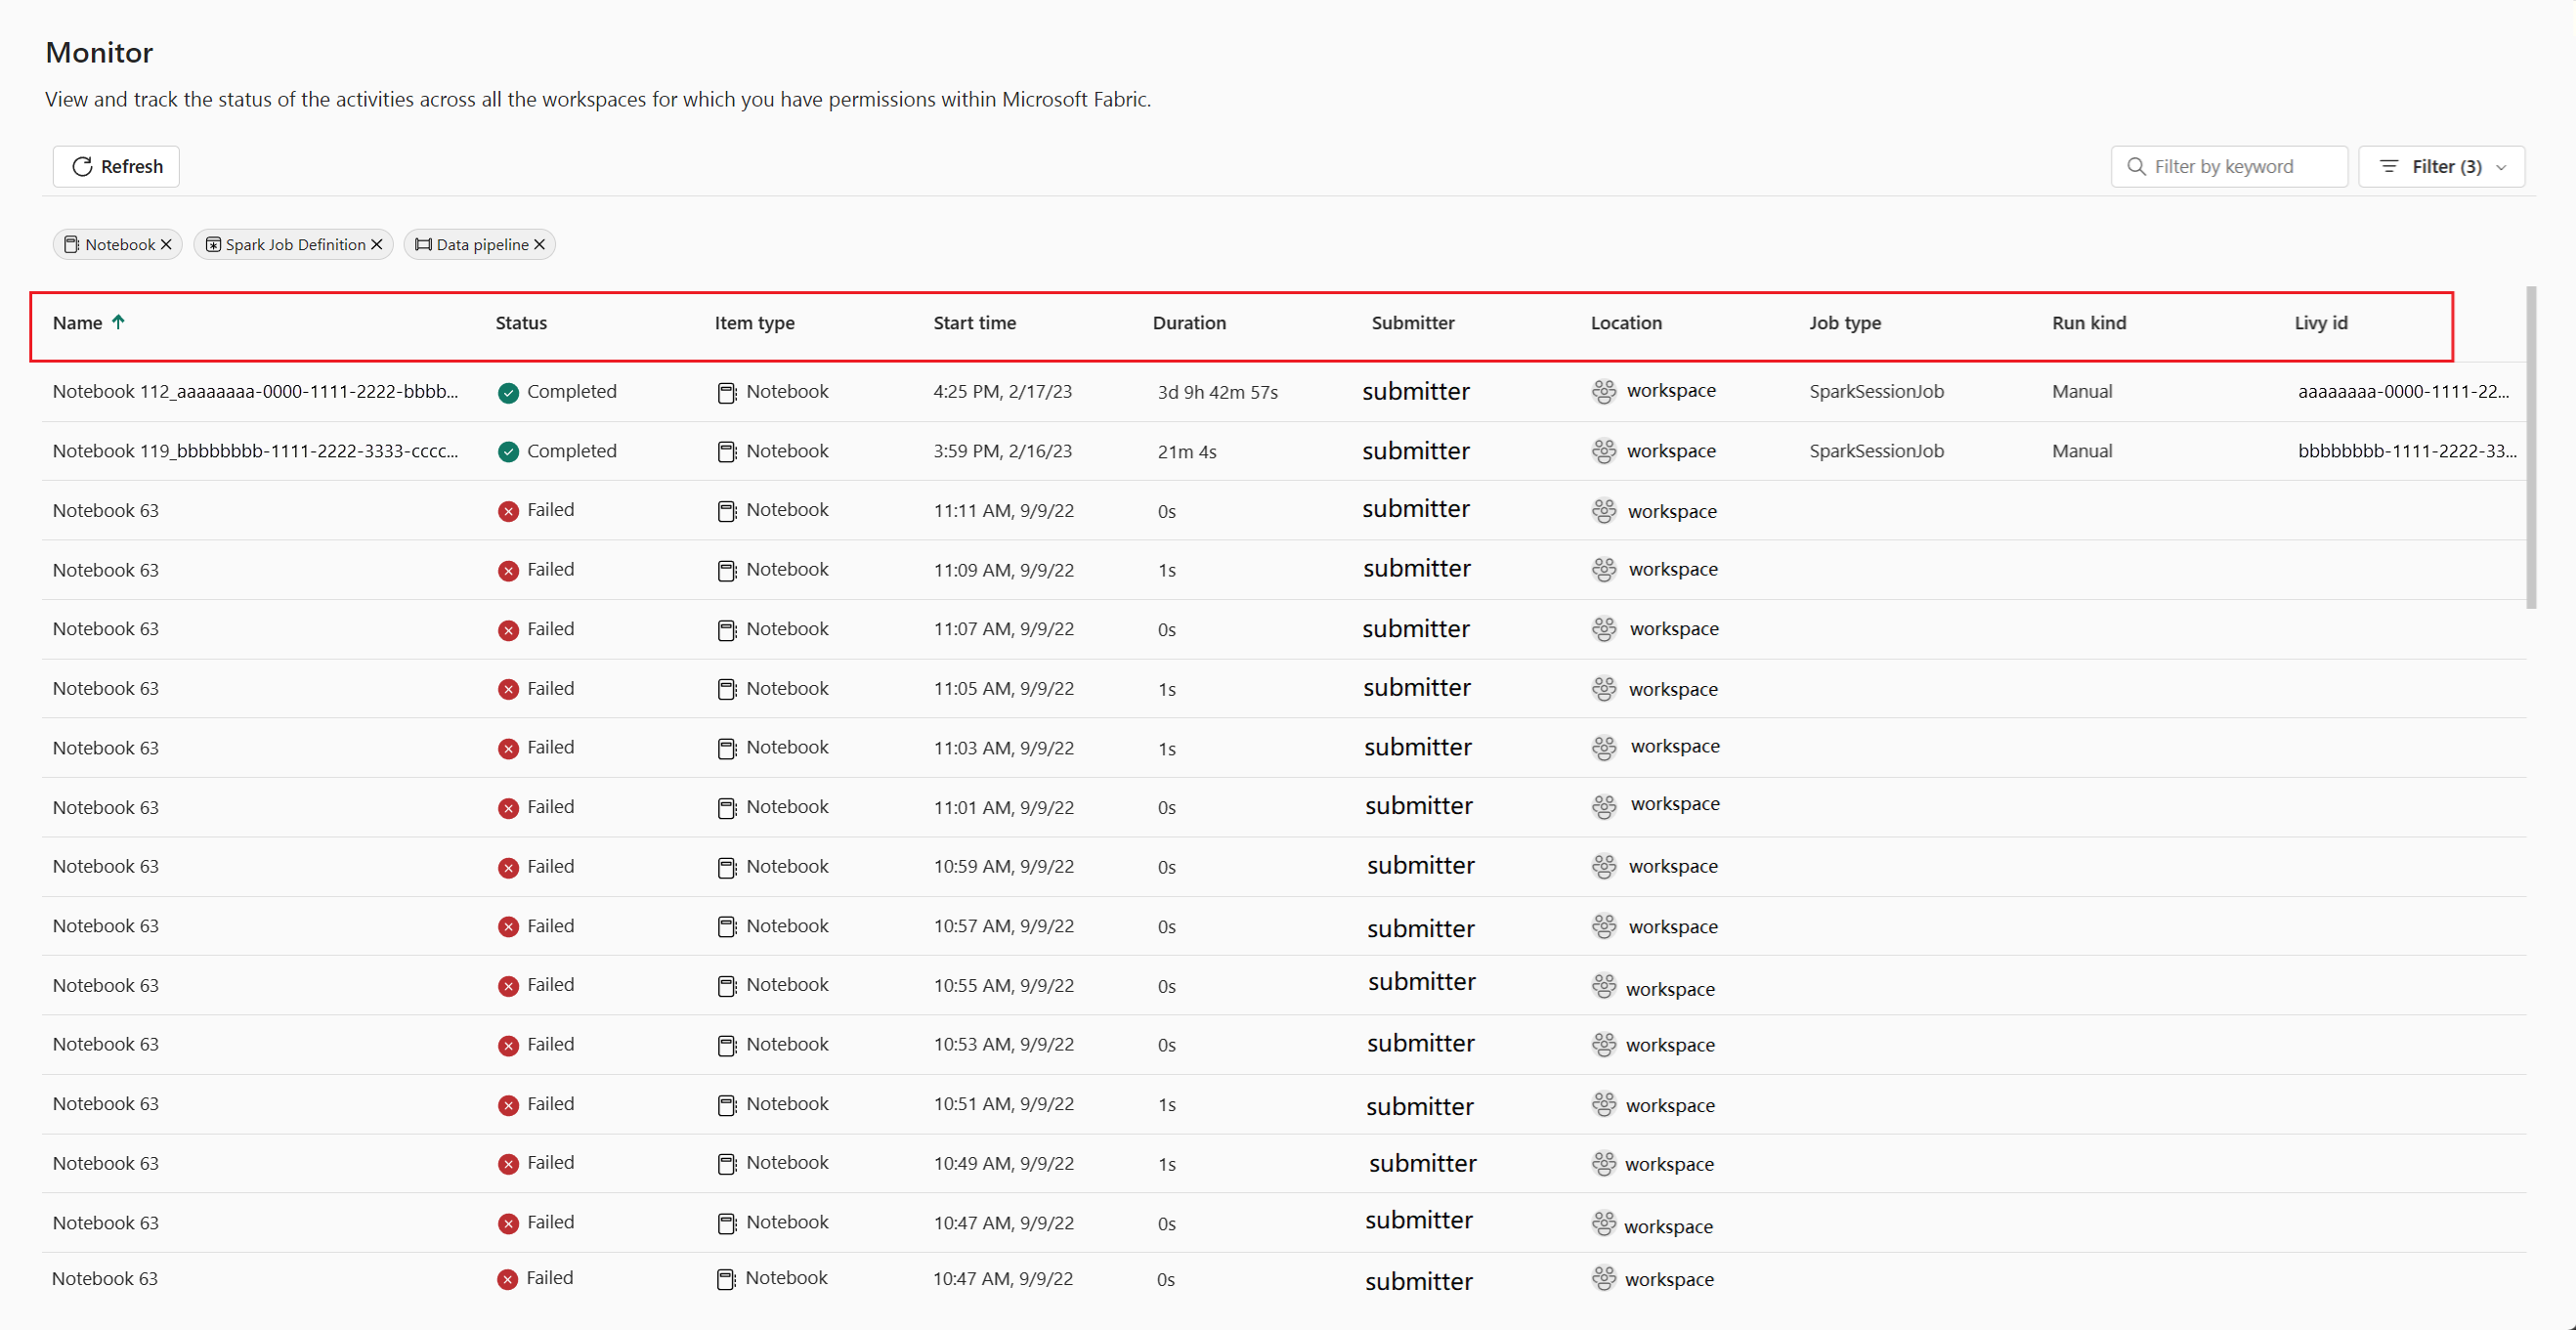Click Completed status icon for Notebook 119
The width and height of the screenshot is (2576, 1330).
click(508, 452)
